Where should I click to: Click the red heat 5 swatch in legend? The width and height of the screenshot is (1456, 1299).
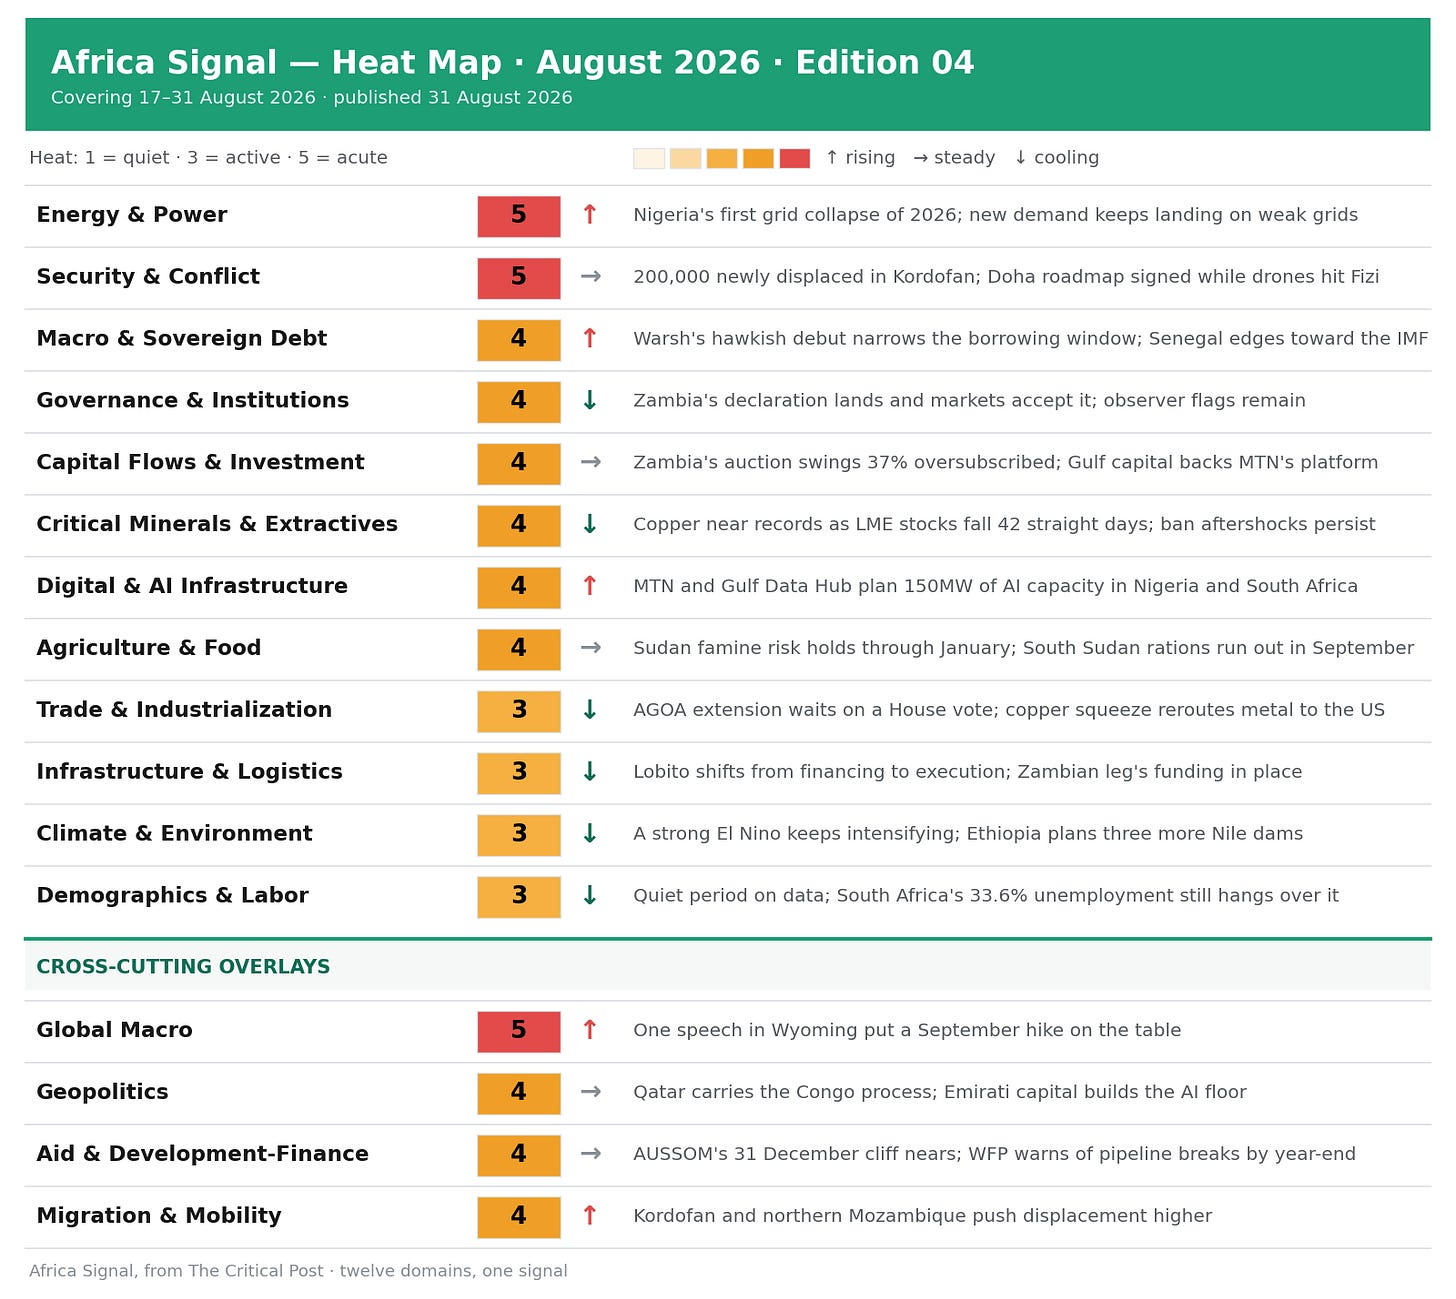click(795, 158)
